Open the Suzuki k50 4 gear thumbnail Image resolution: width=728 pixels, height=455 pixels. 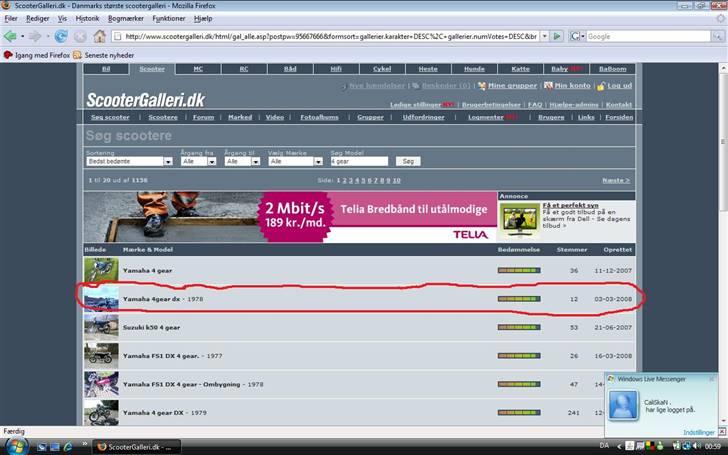pos(101,326)
